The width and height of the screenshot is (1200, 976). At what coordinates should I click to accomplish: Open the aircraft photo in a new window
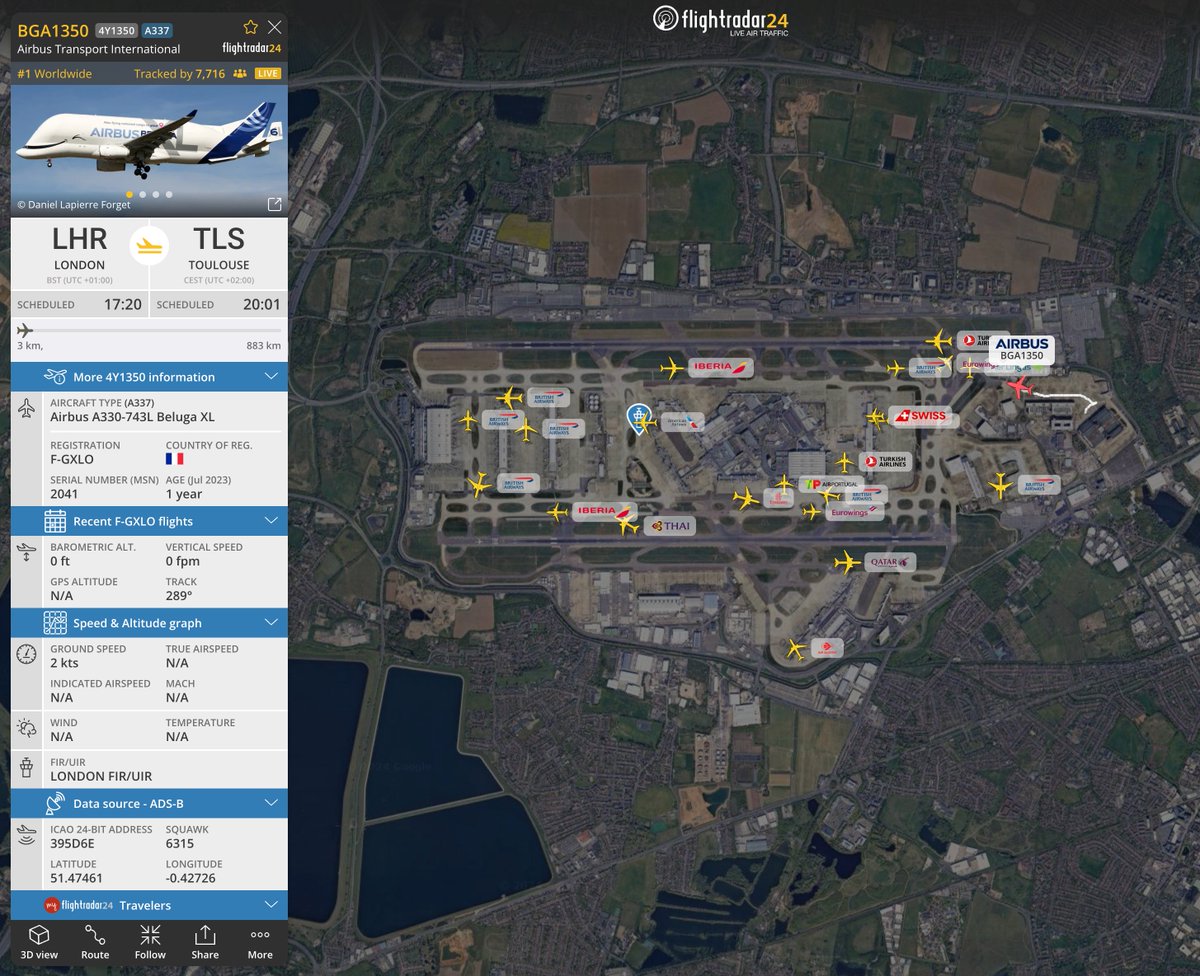pos(274,204)
